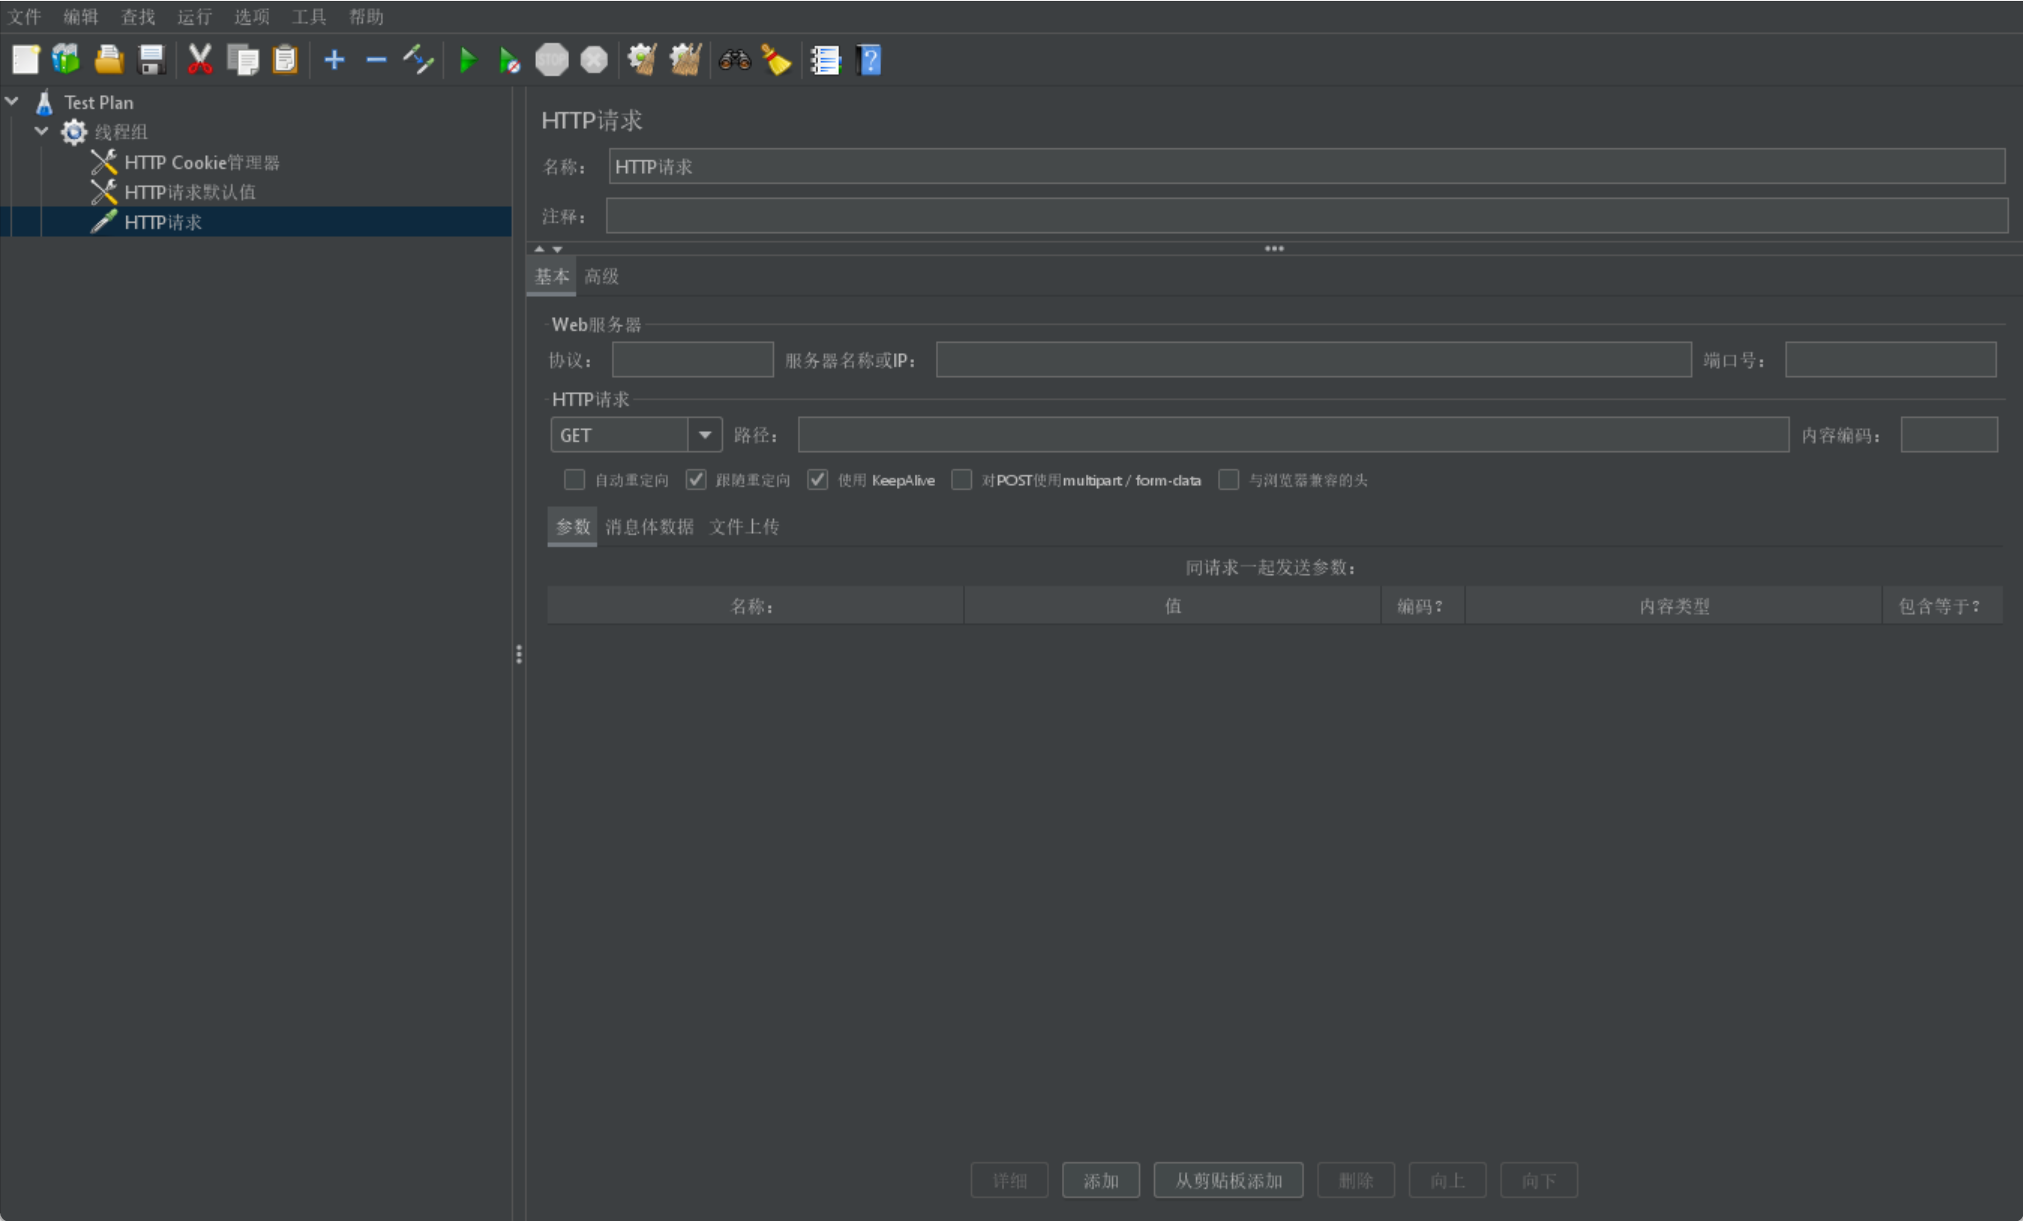Click the Search binoculars icon
The height and width of the screenshot is (1221, 2023).
point(735,60)
